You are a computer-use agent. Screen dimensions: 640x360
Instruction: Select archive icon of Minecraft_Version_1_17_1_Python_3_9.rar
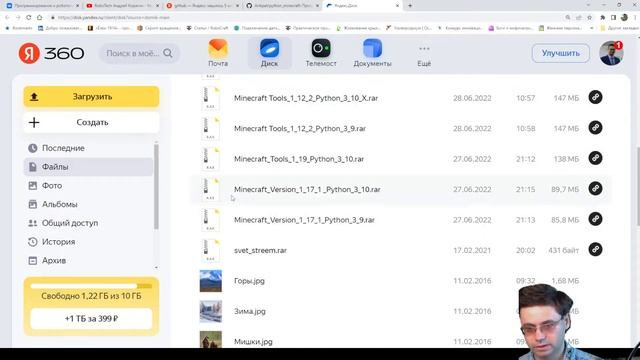(x=211, y=220)
